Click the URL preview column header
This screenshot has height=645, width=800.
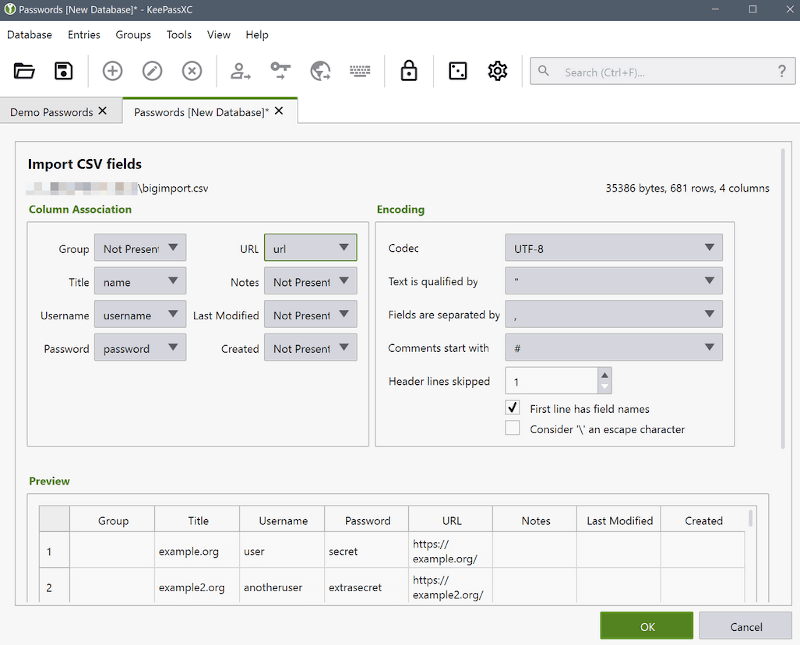[x=451, y=520]
